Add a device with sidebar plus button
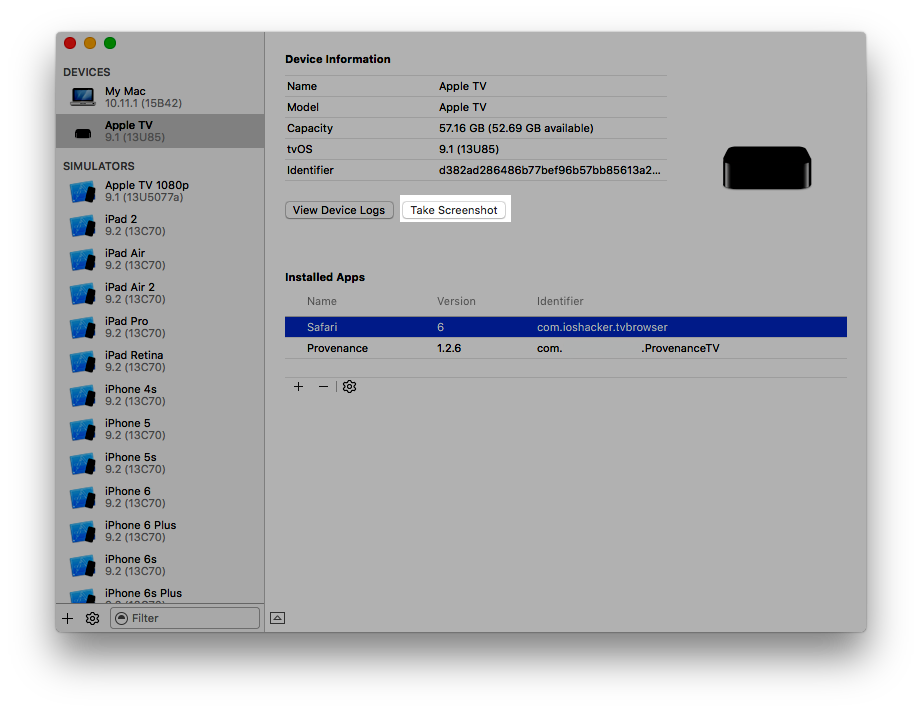The width and height of the screenshot is (922, 712). [x=68, y=619]
